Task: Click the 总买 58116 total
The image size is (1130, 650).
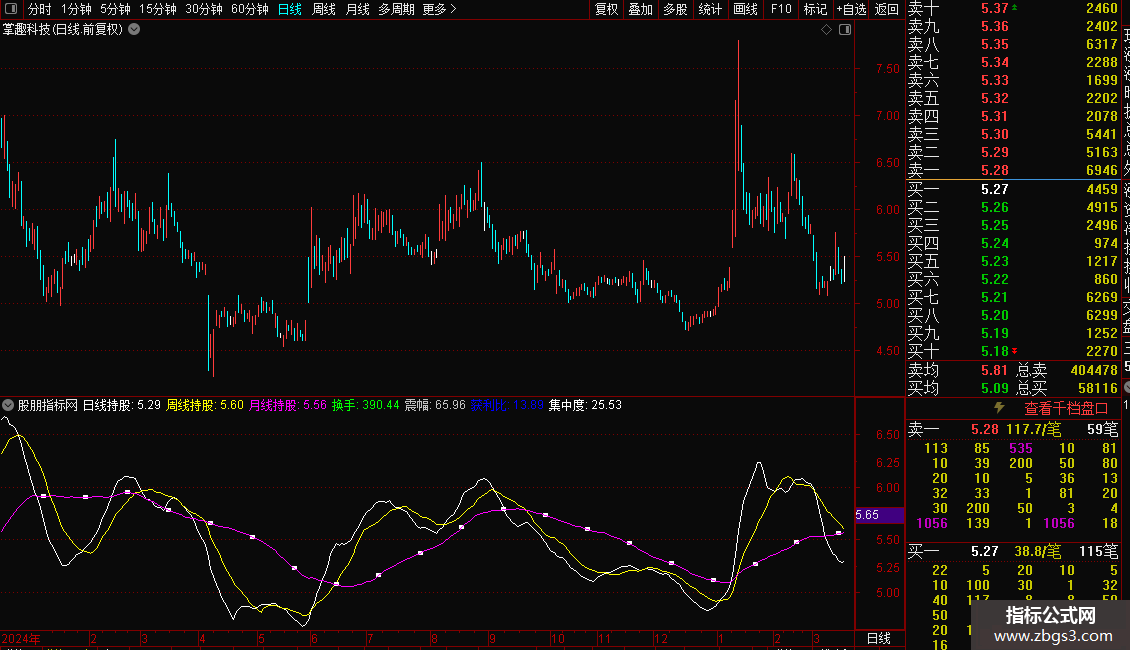Action: (1098, 388)
